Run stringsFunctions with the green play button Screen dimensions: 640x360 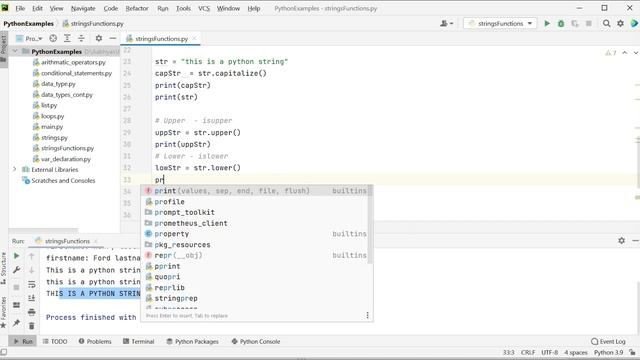tap(547, 24)
